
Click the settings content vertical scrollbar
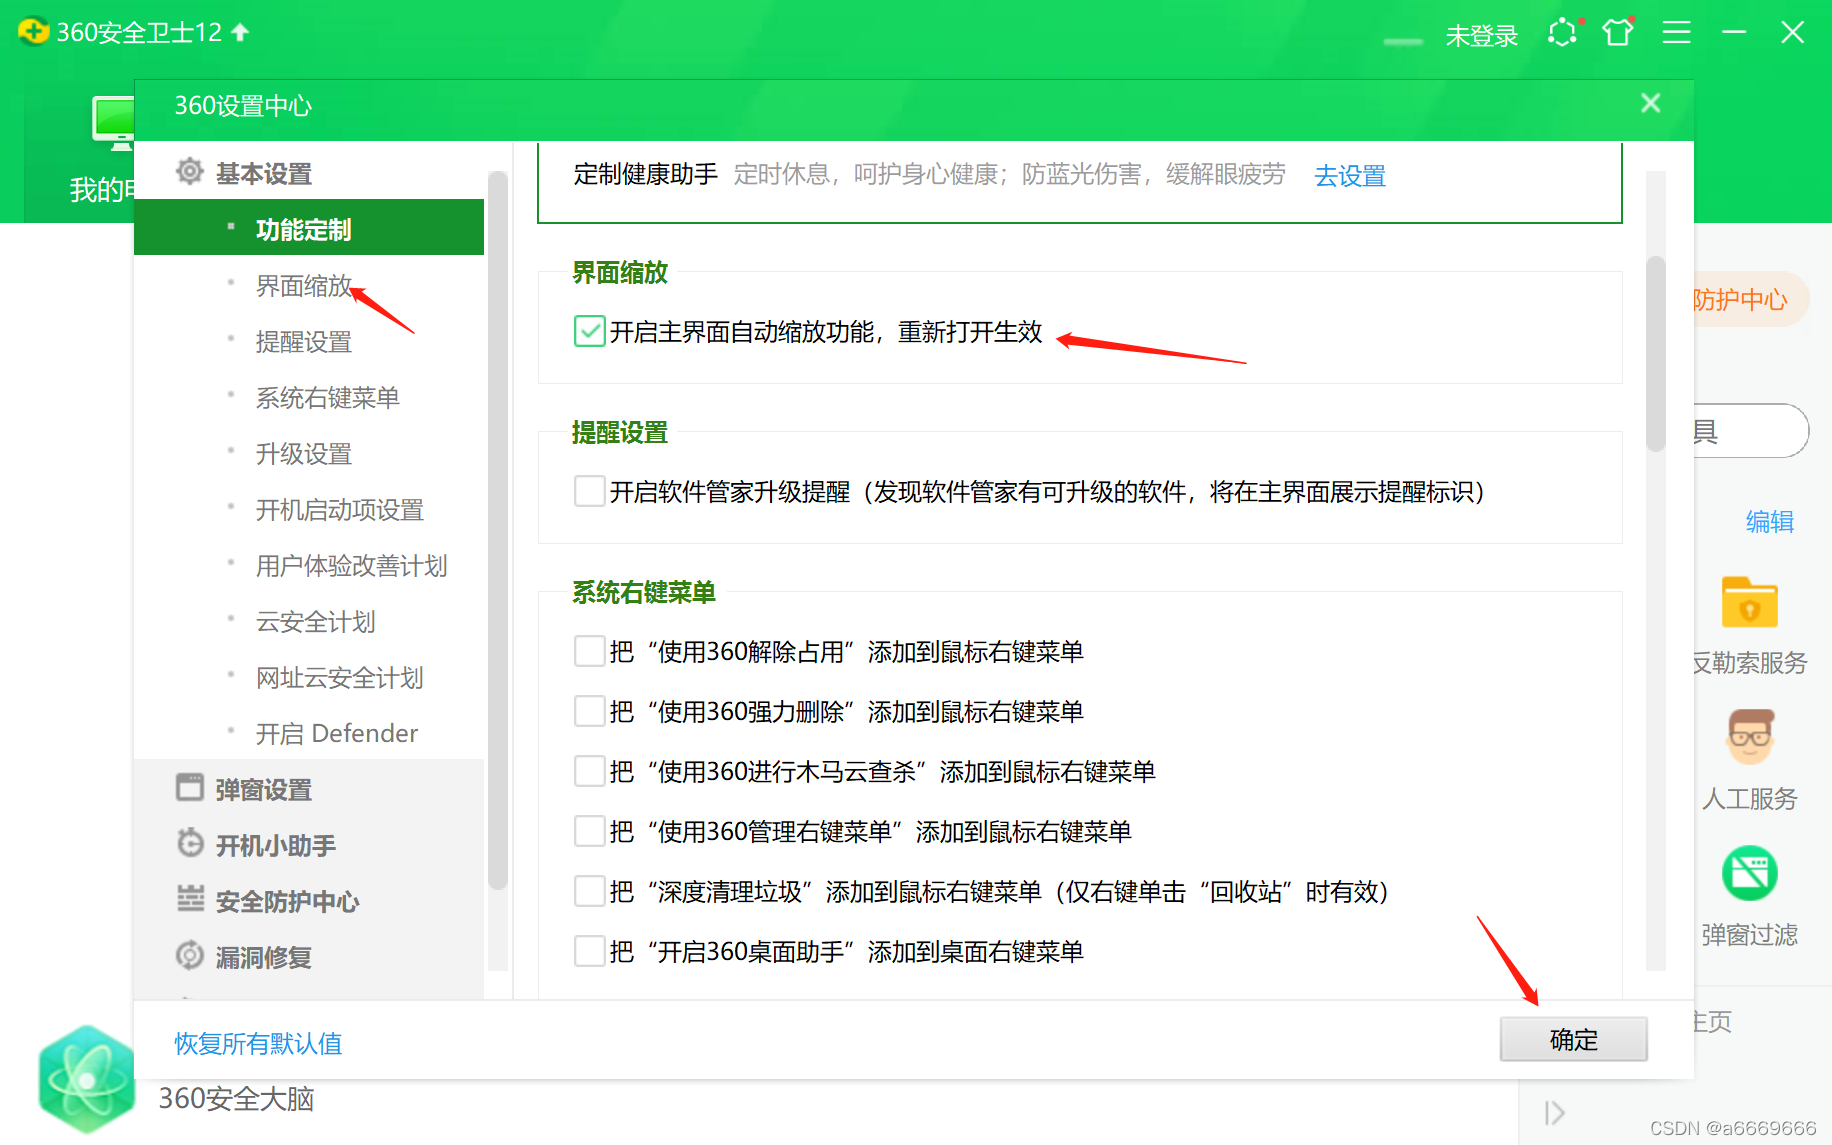(1656, 355)
